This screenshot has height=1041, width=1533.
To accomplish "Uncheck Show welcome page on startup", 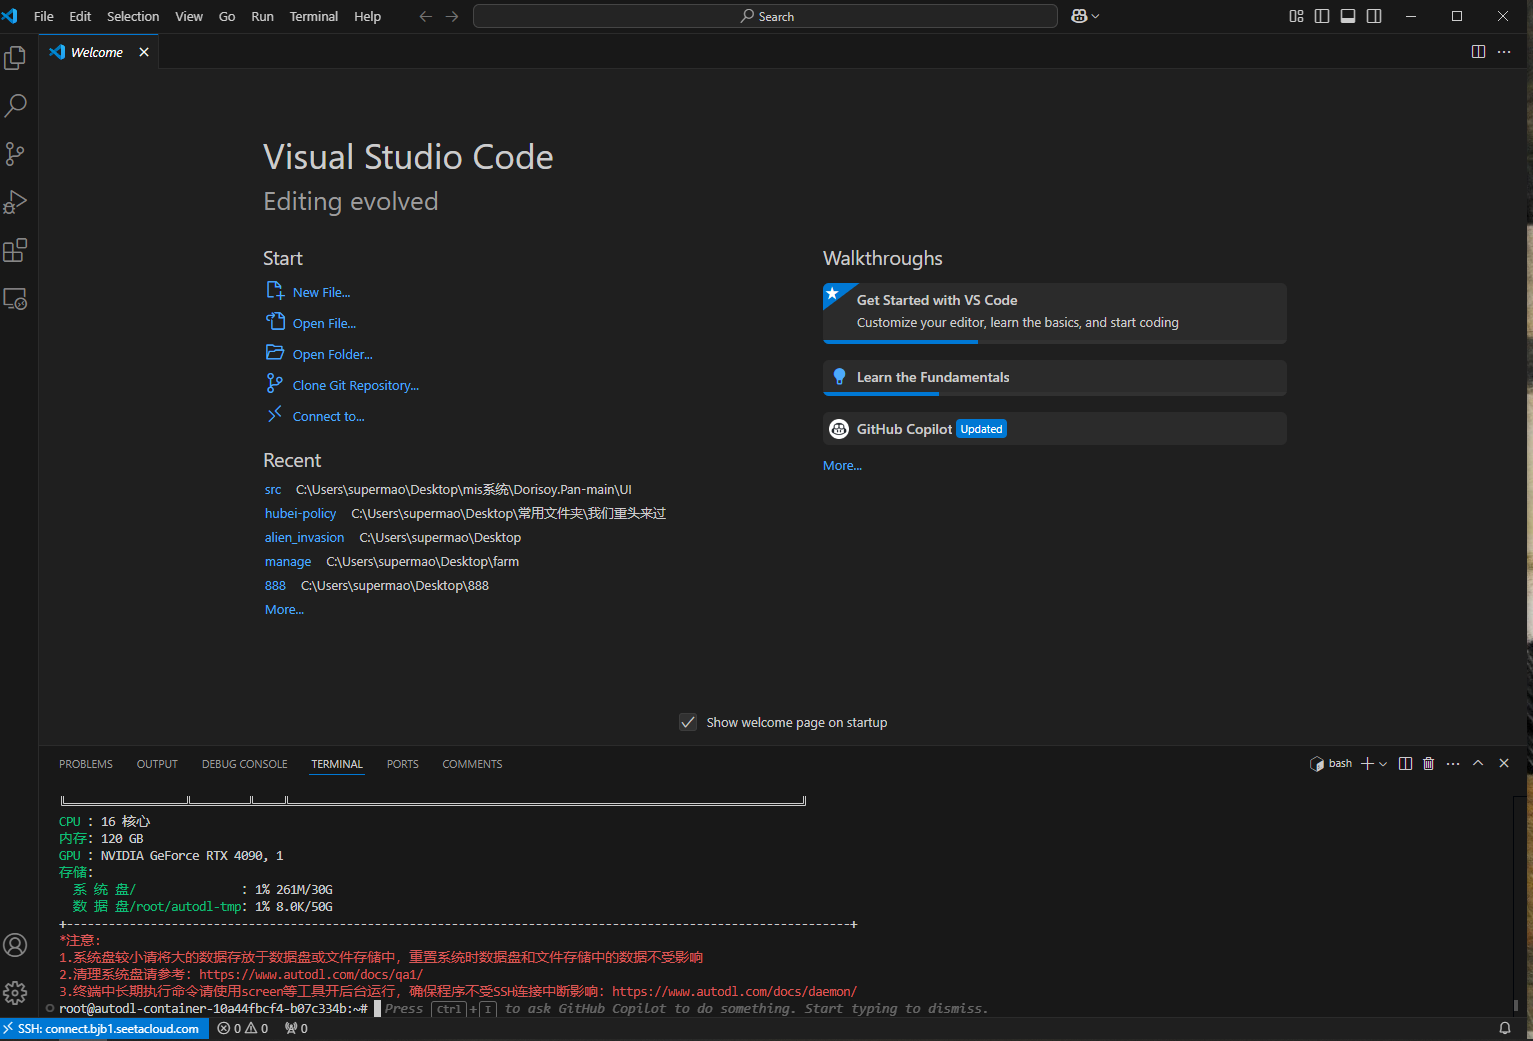I will (x=688, y=722).
